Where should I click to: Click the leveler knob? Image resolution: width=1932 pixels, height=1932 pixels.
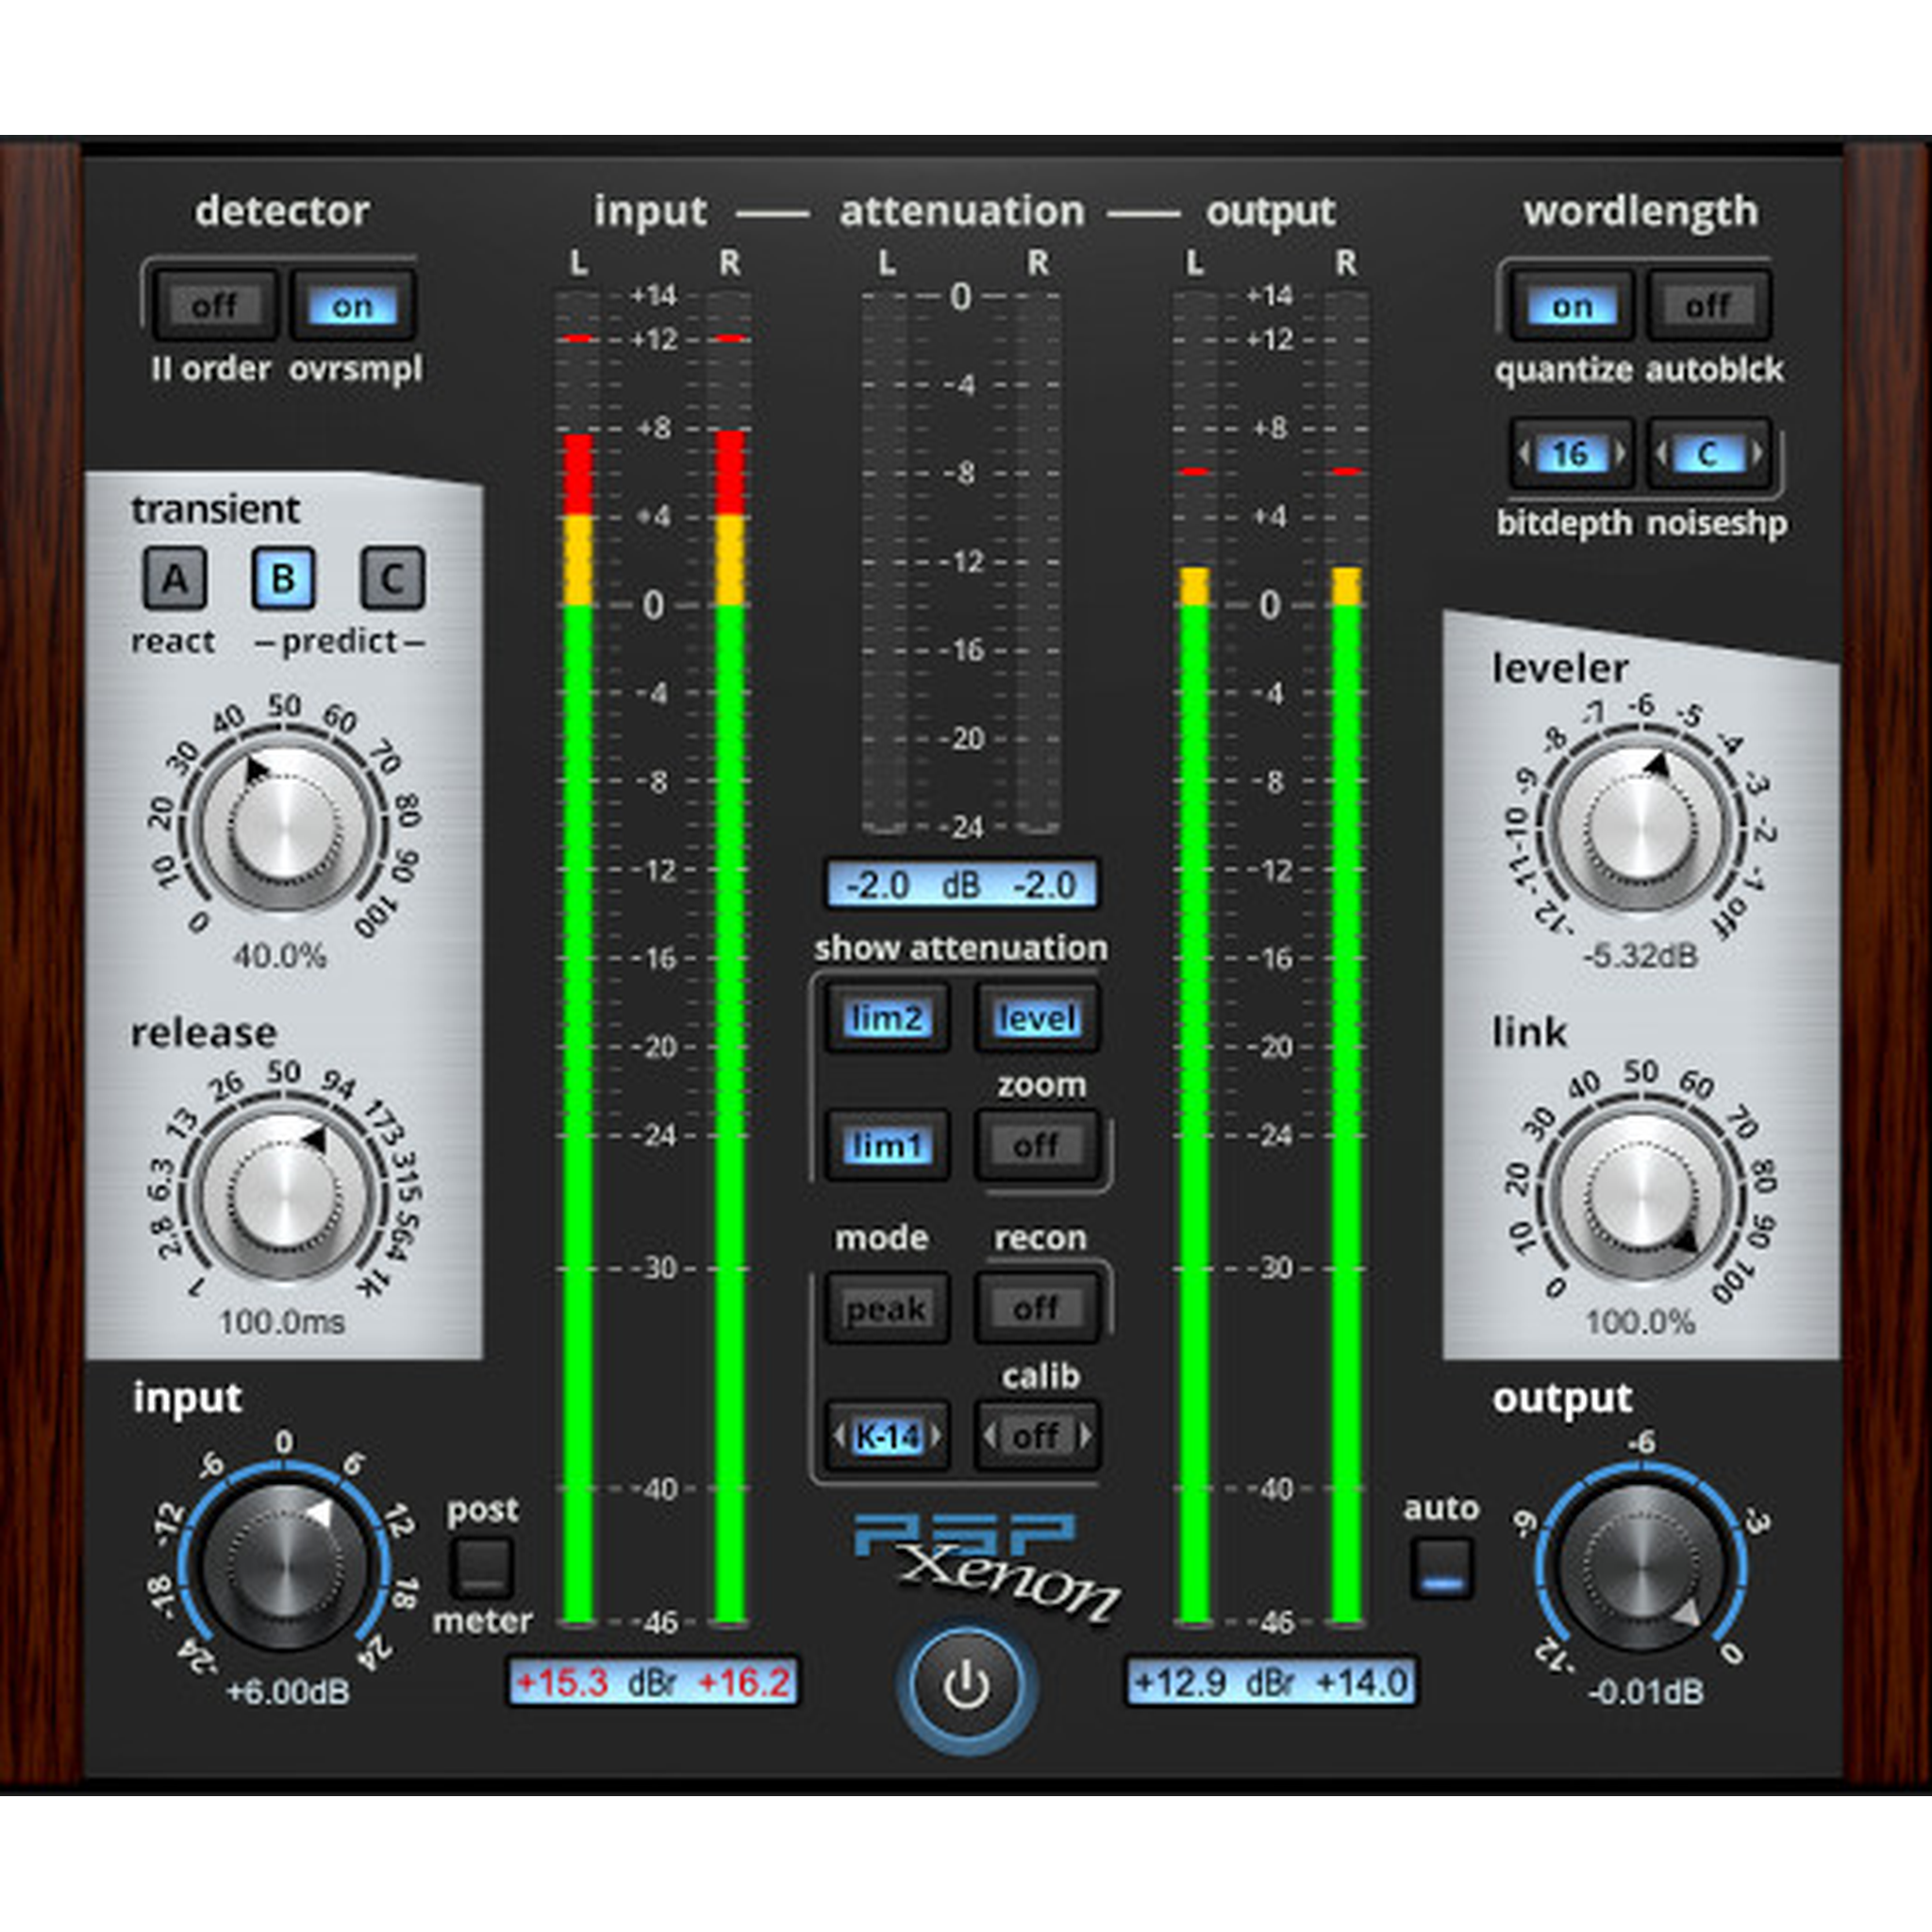coord(1640,831)
